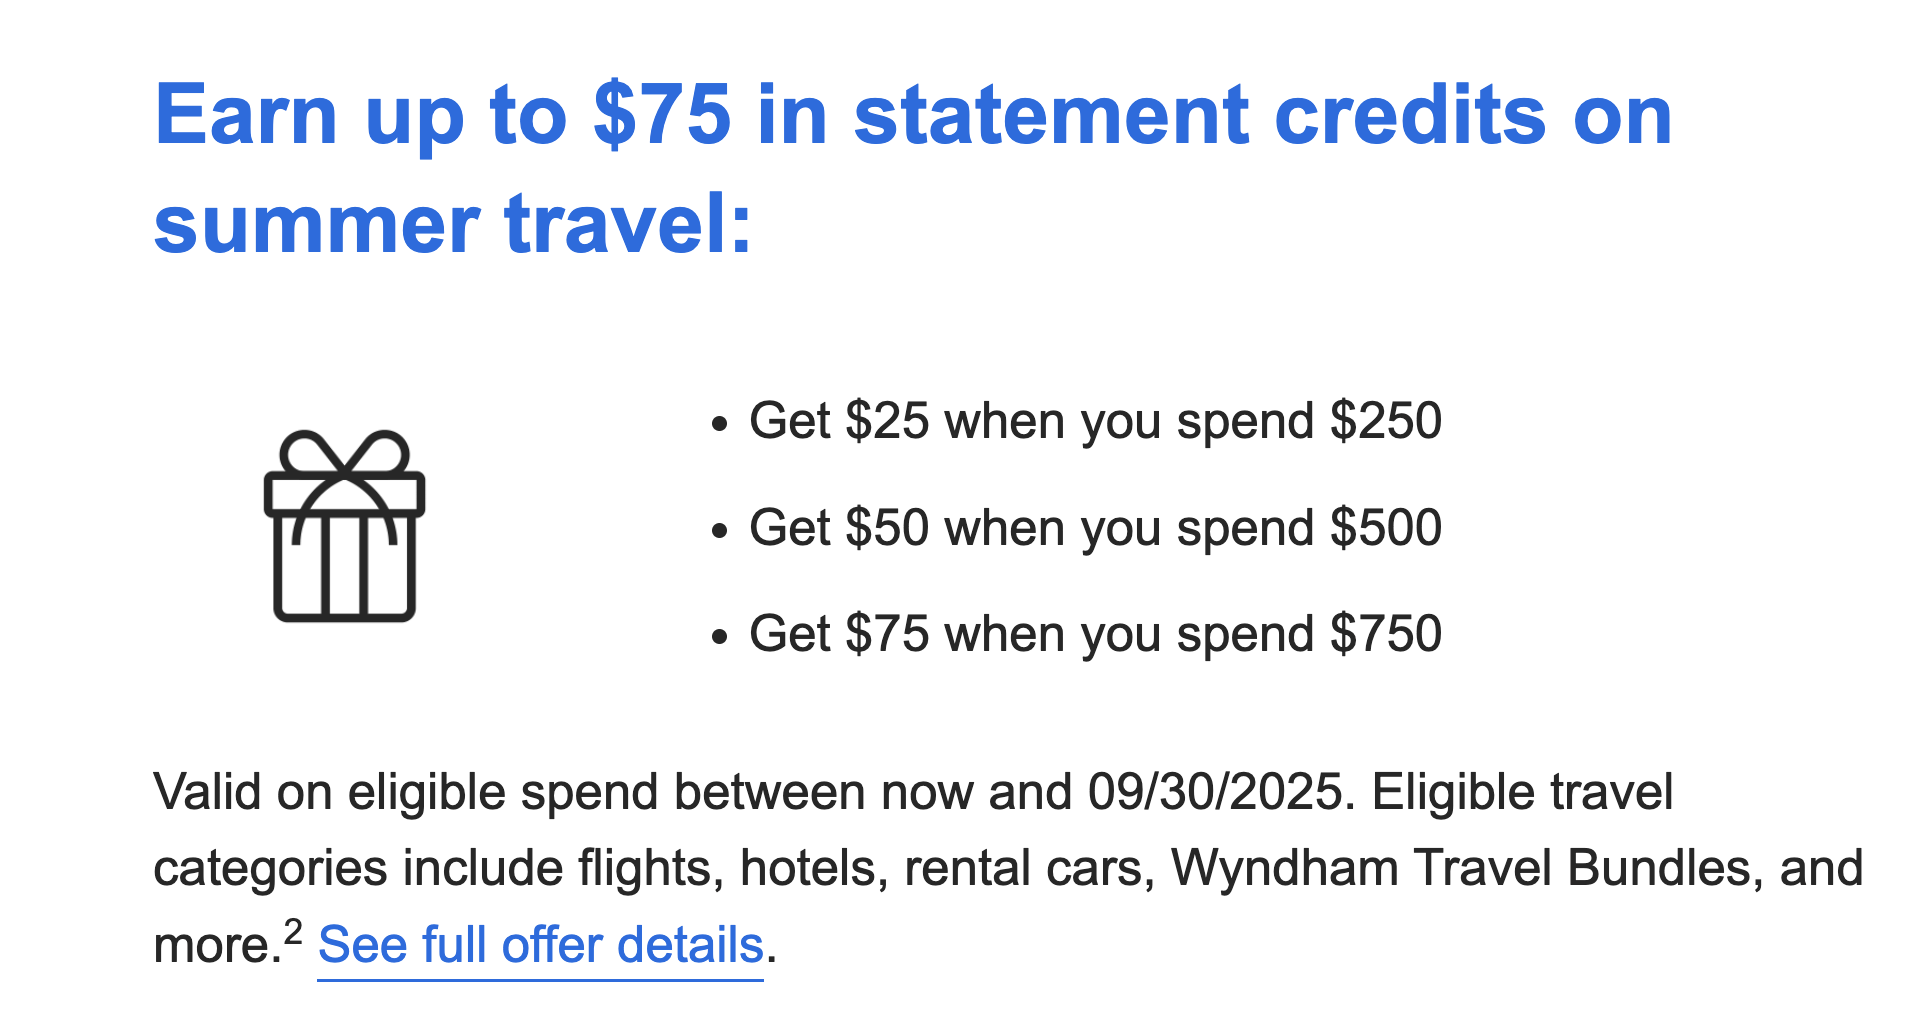Click the bullet before the $50 offer
This screenshot has width=1932, height=1014.
[718, 531]
